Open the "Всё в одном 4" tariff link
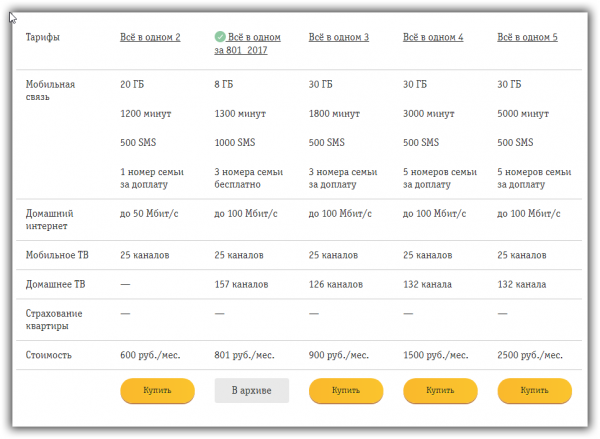This screenshot has height=439, width=600. coord(433,37)
